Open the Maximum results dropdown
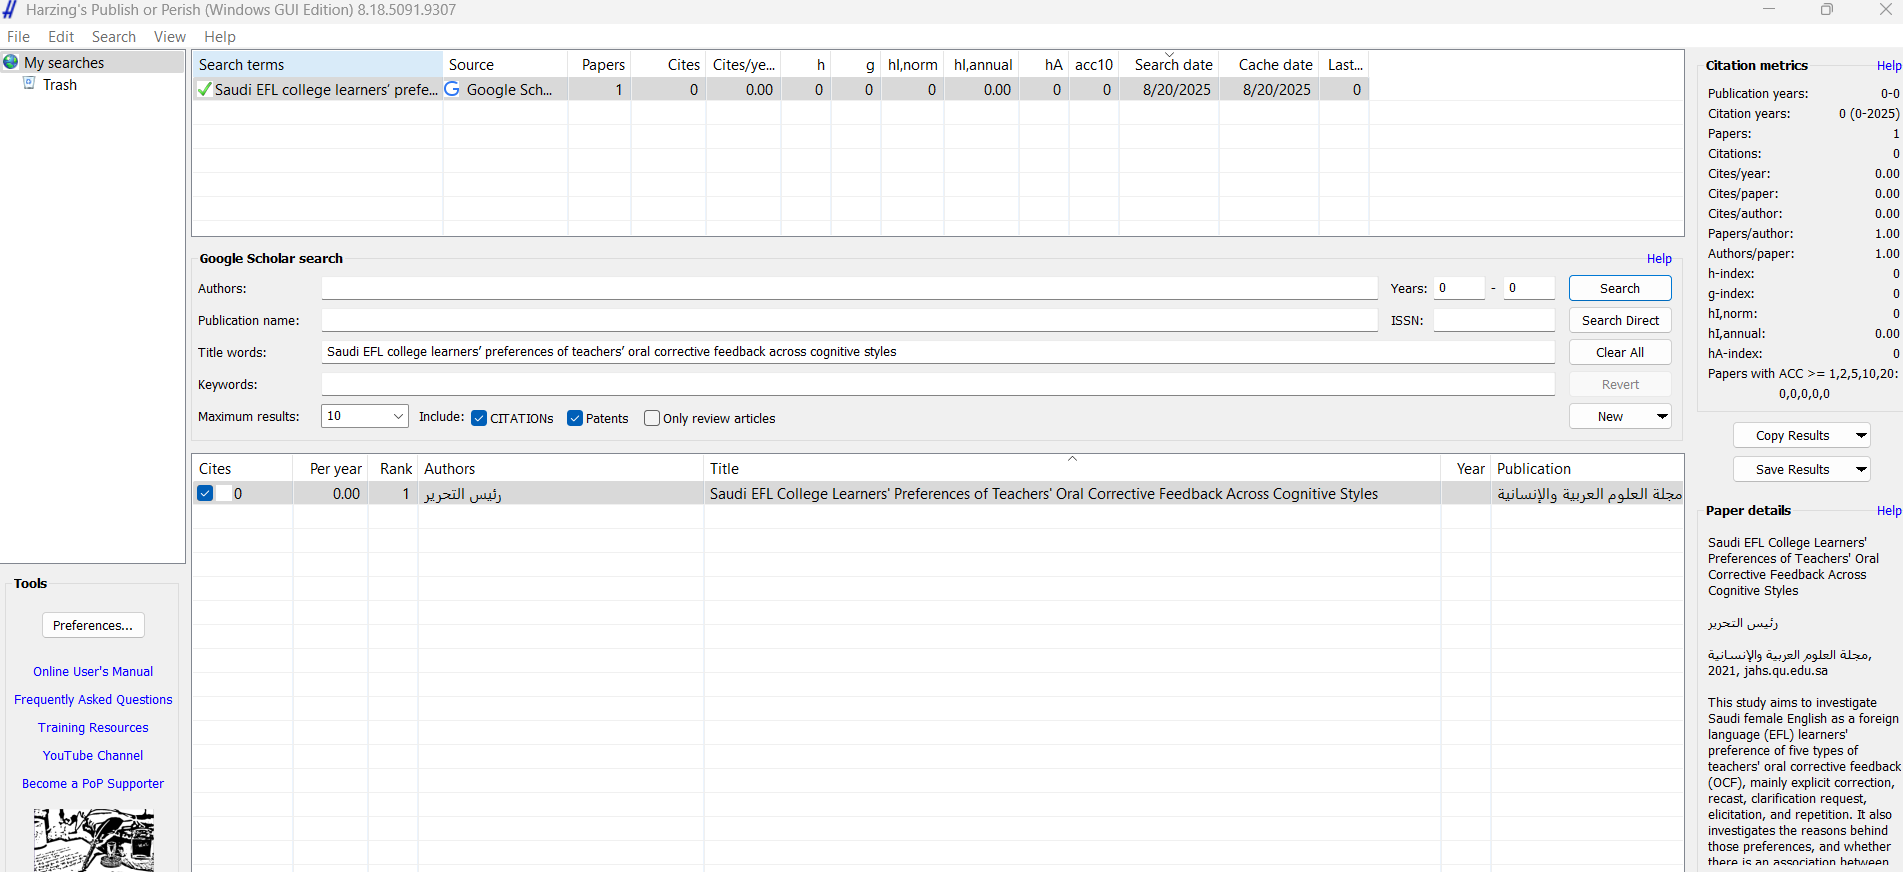 coord(398,416)
